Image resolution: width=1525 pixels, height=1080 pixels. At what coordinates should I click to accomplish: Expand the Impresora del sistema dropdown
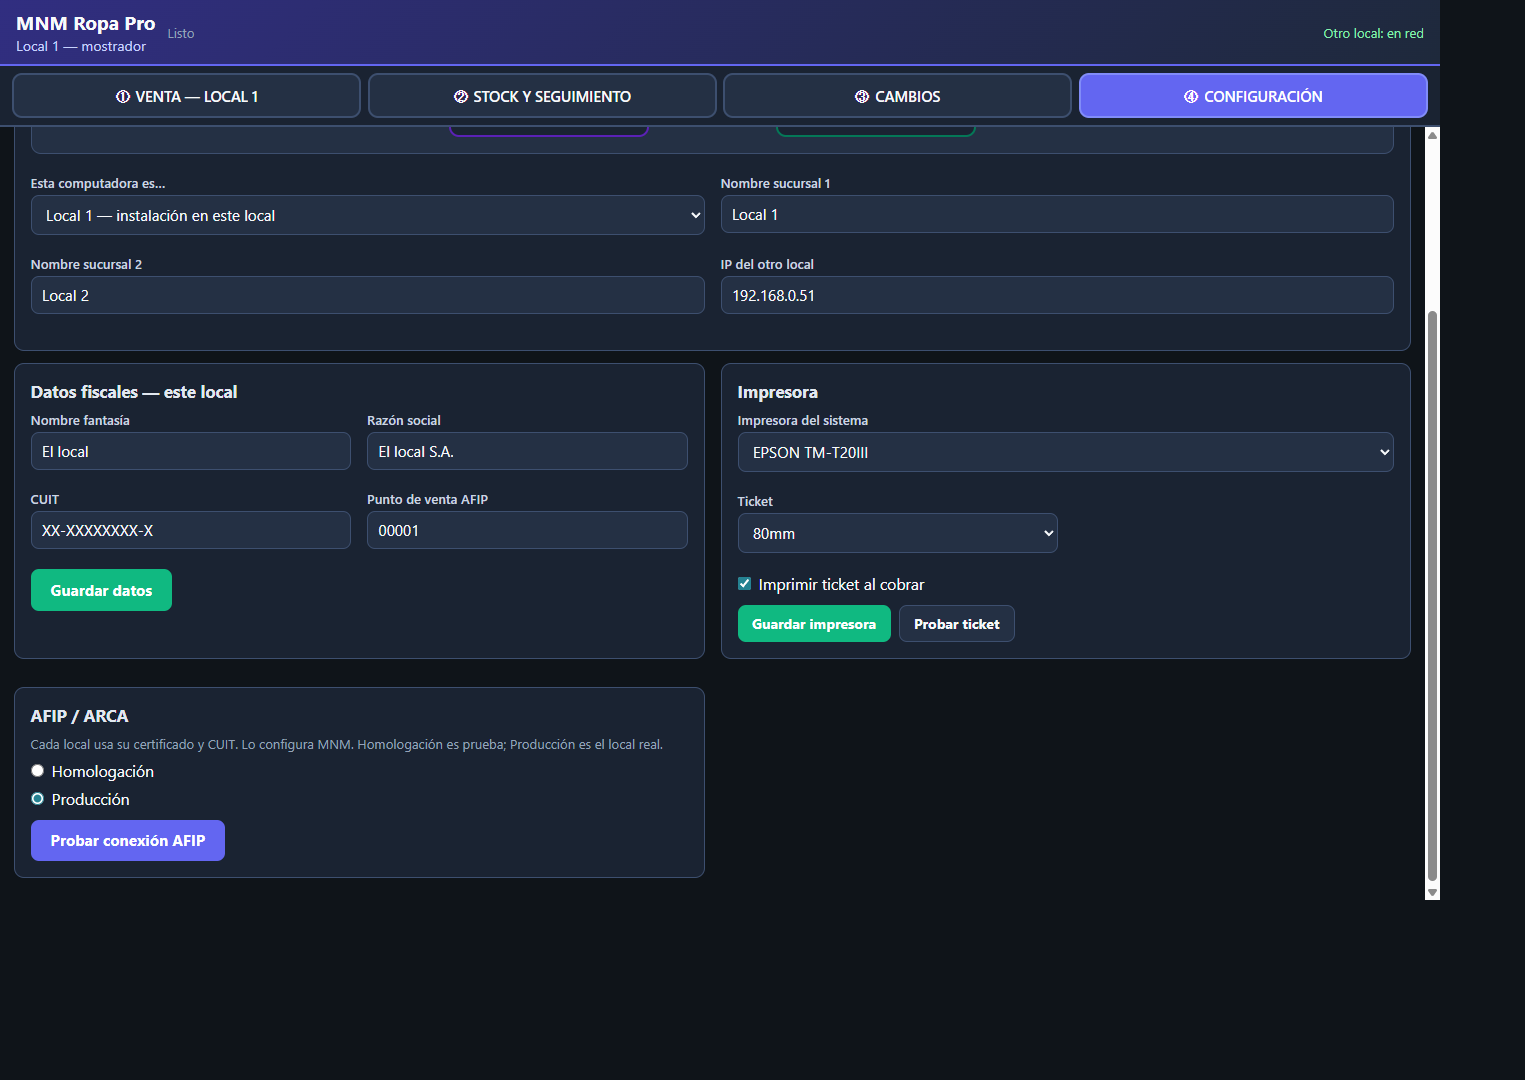click(x=1065, y=452)
